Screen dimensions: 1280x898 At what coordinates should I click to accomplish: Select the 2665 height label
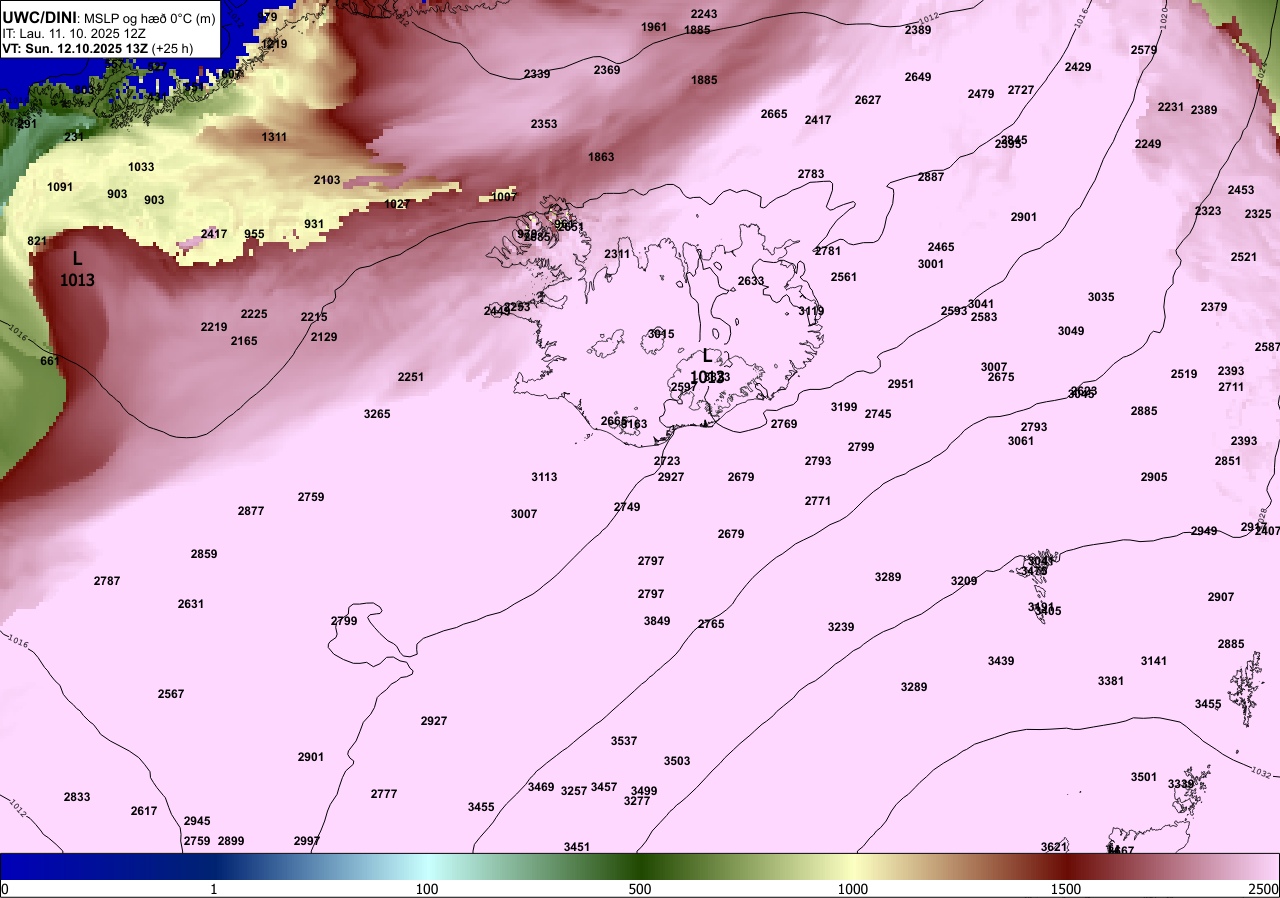pyautogui.click(x=774, y=114)
